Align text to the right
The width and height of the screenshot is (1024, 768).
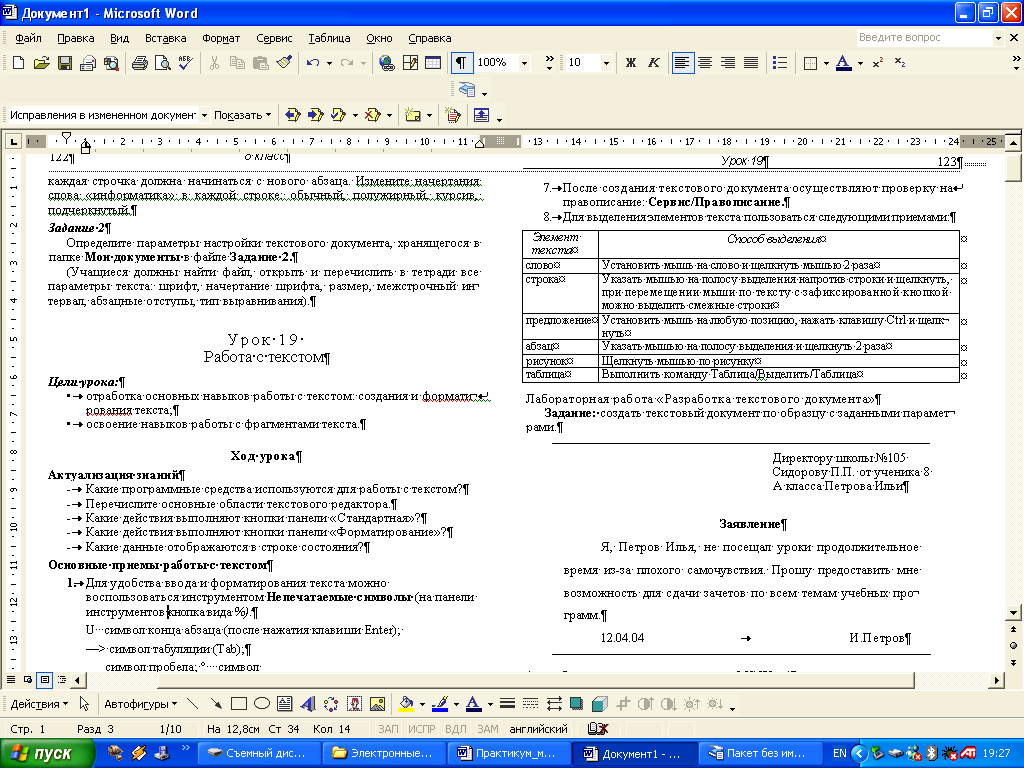[x=728, y=63]
